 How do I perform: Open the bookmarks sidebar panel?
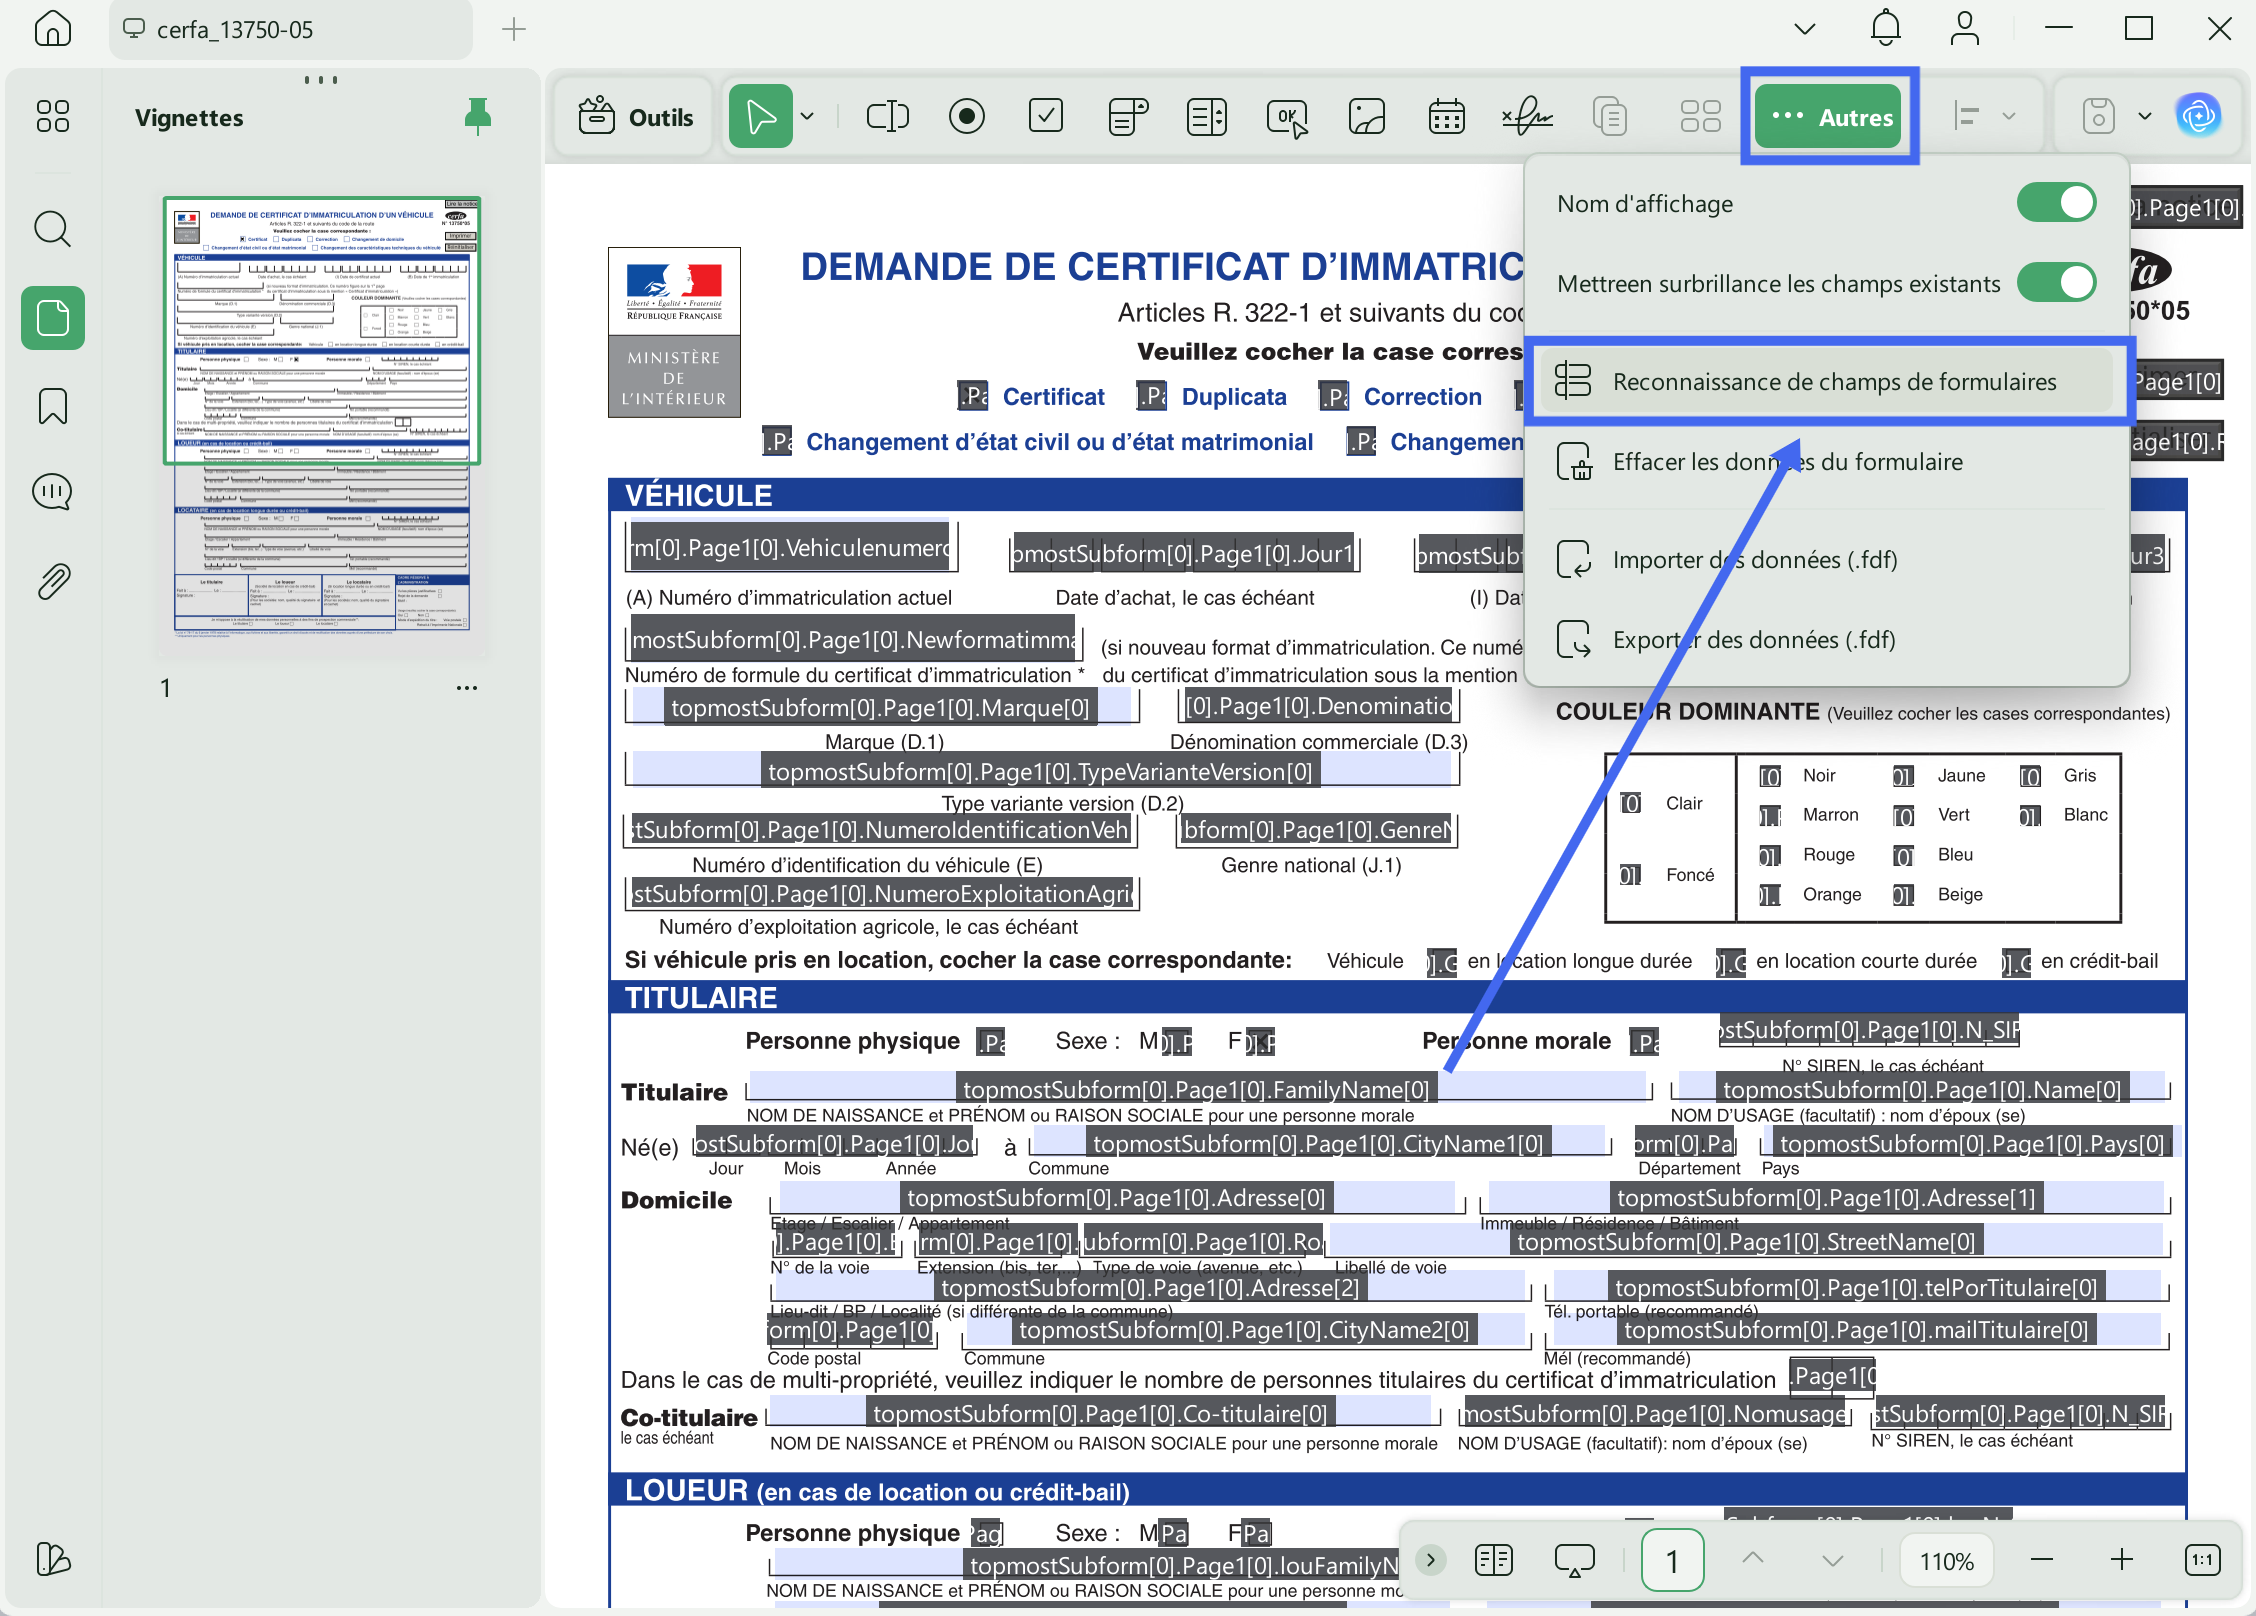coord(52,407)
